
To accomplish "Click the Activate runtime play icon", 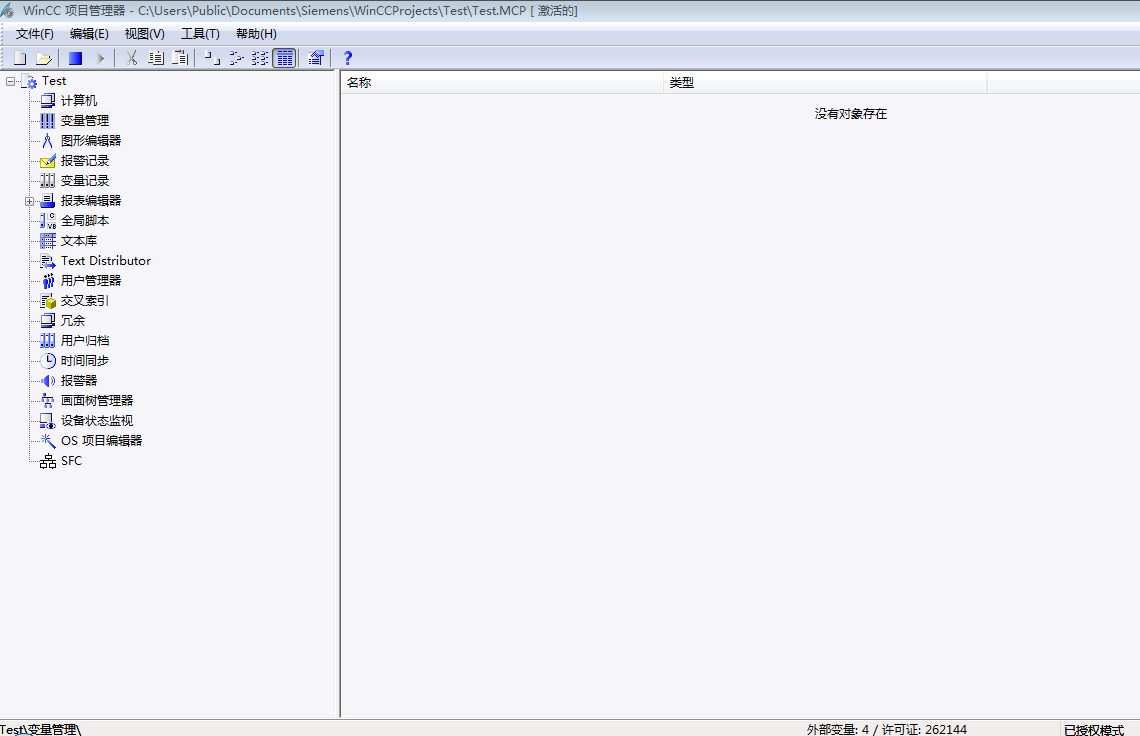I will [x=100, y=58].
